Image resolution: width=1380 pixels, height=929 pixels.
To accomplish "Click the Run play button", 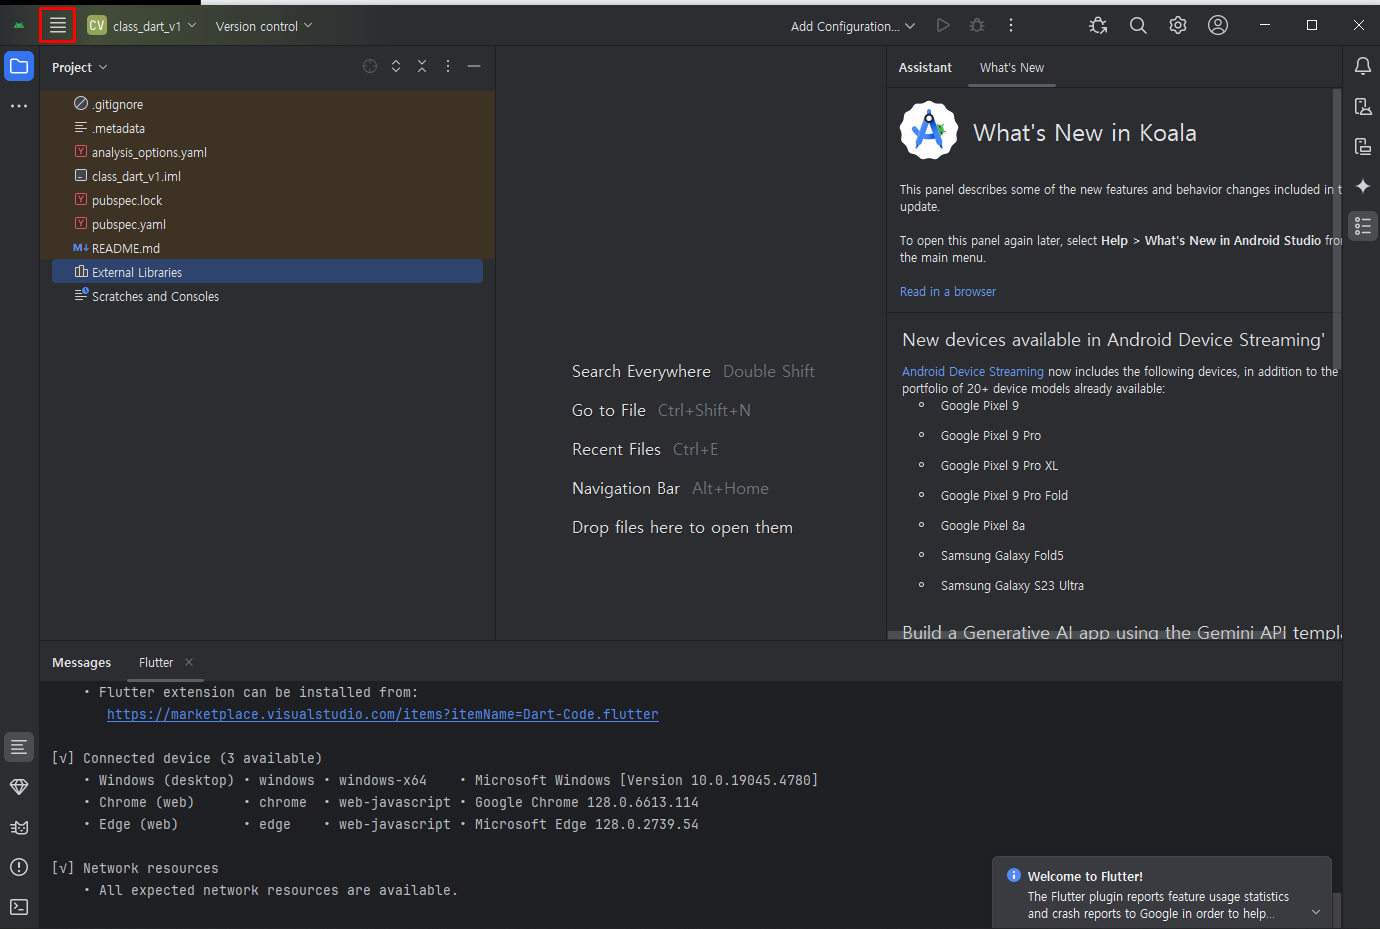I will pos(943,25).
